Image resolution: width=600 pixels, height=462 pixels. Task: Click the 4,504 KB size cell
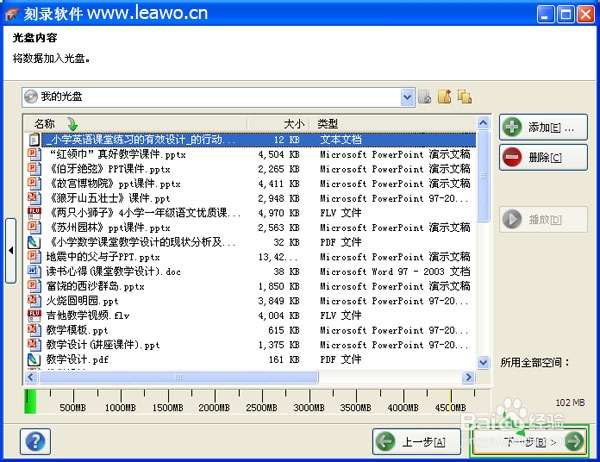point(279,155)
